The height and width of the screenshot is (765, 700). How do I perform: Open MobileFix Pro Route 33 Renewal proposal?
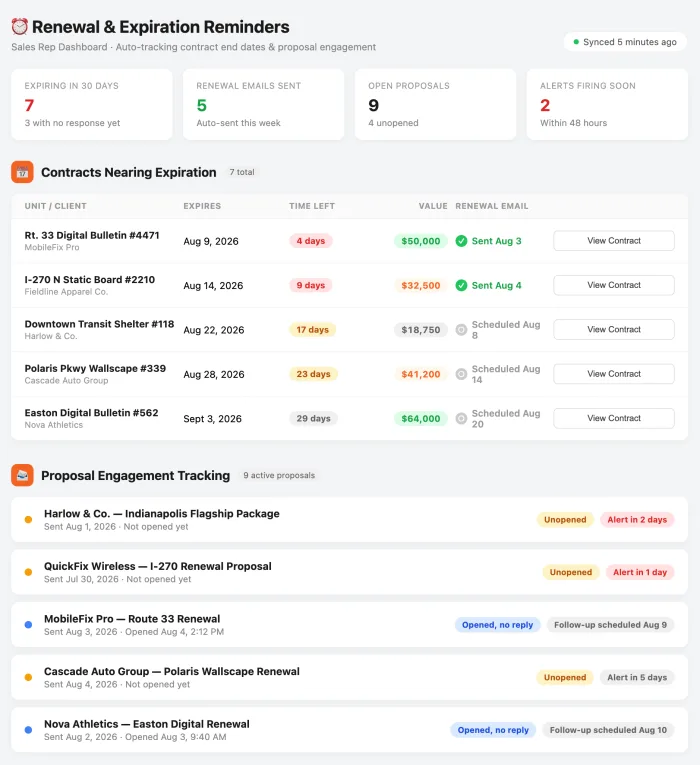point(349,624)
